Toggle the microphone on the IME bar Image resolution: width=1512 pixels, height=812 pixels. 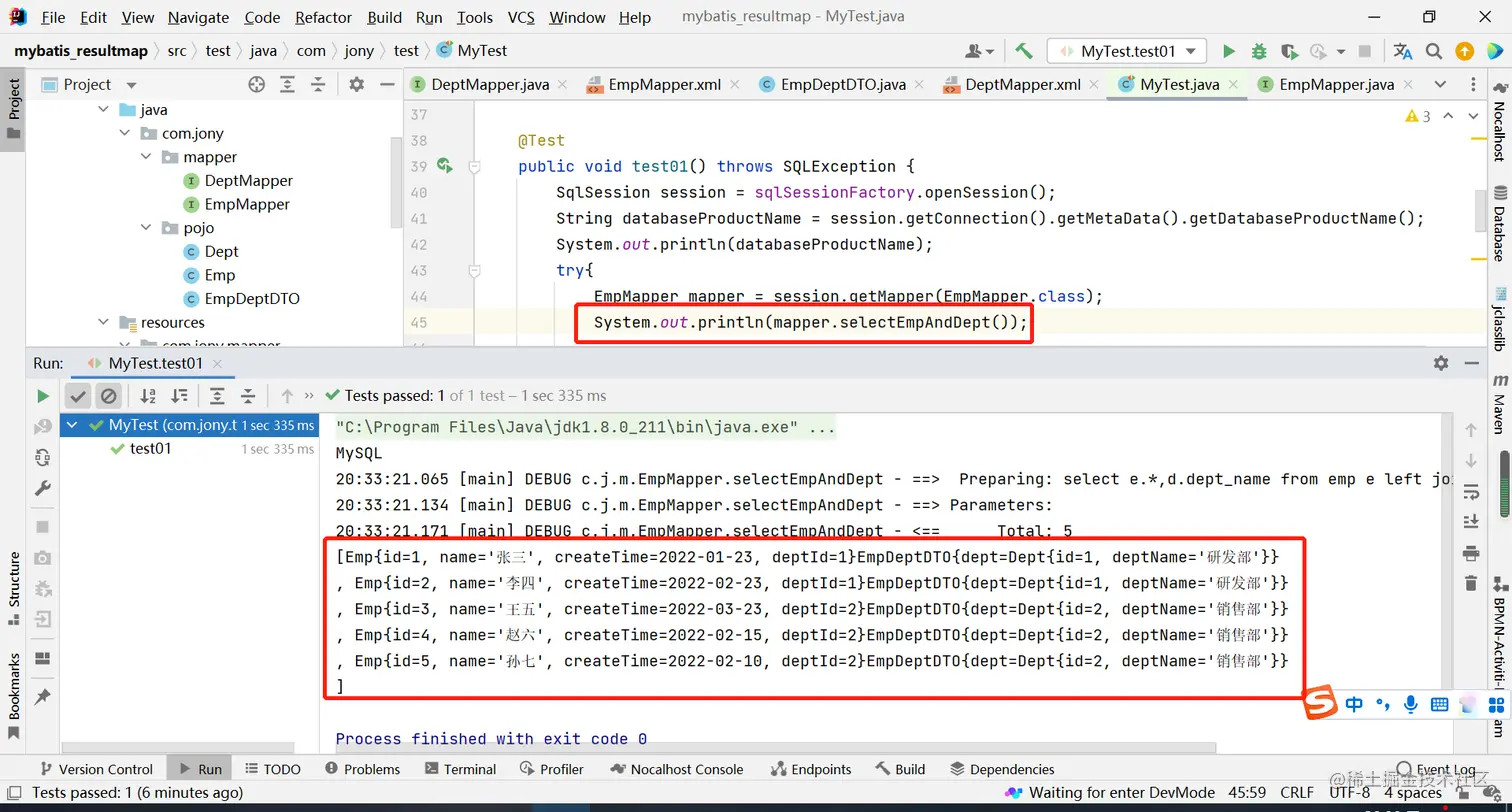coord(1411,704)
